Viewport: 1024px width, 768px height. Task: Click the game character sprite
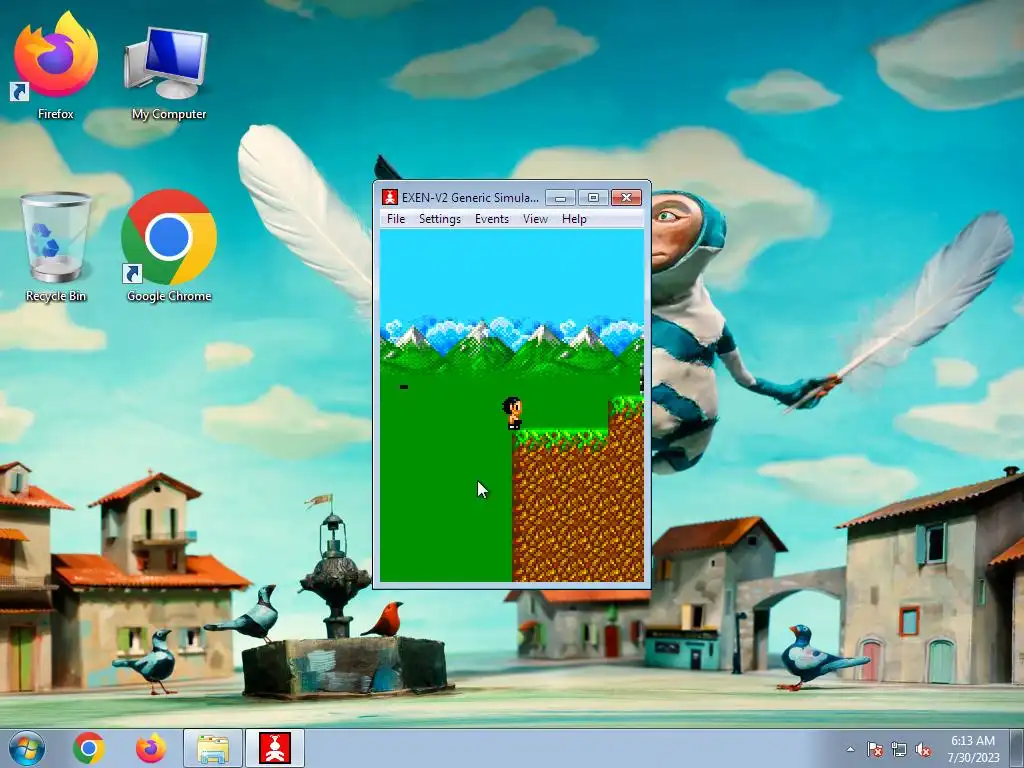513,413
